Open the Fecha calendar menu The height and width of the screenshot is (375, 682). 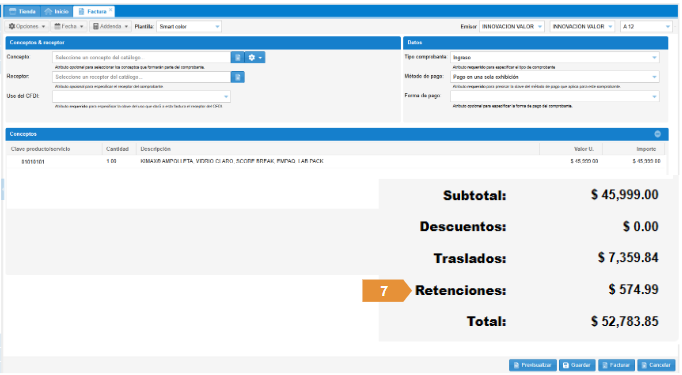point(69,27)
